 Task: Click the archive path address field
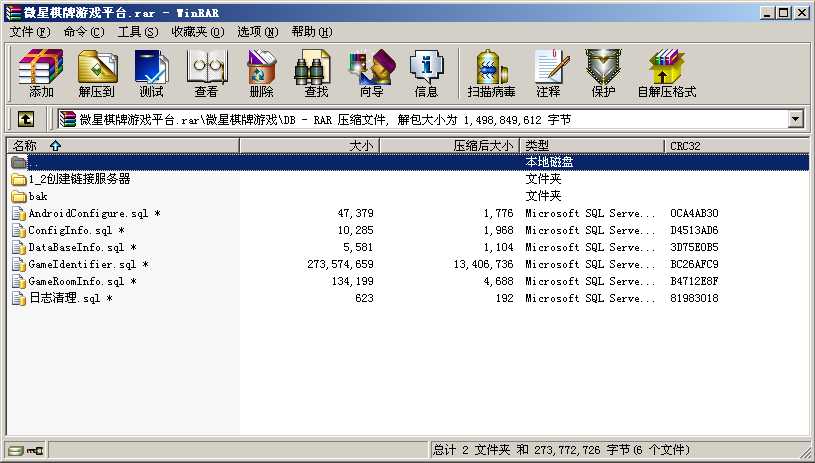click(423, 120)
